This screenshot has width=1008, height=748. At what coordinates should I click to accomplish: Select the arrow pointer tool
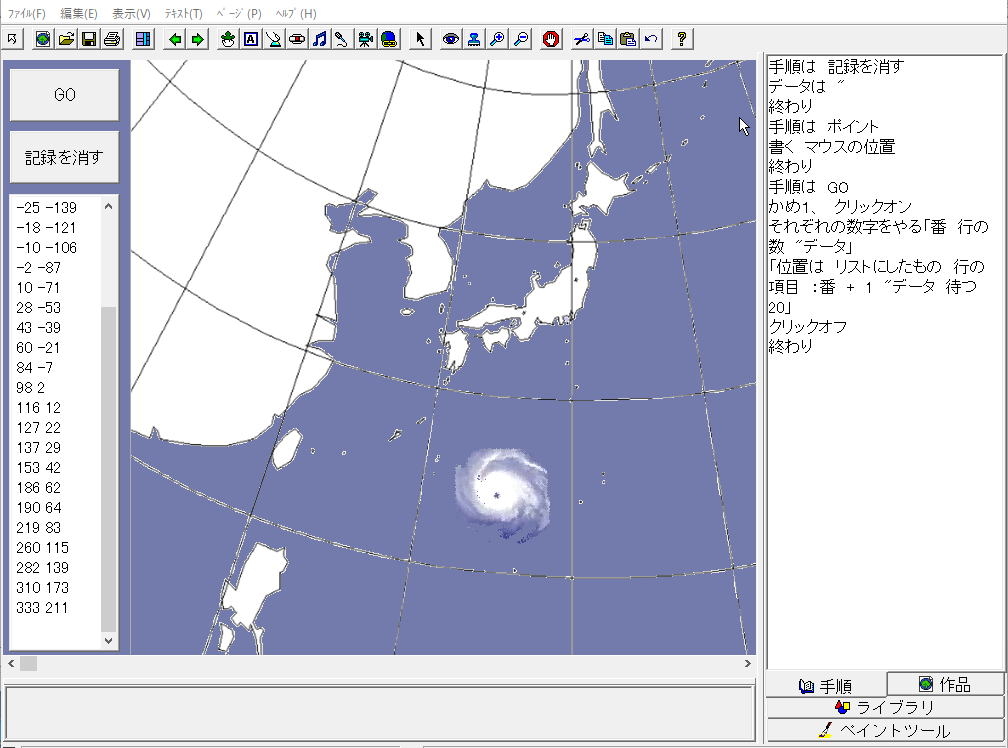coord(420,39)
